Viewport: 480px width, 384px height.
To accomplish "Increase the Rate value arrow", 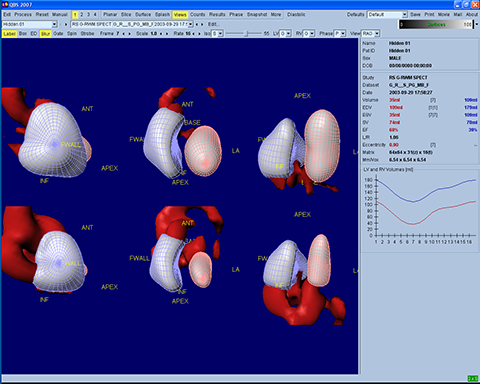I will [199, 34].
